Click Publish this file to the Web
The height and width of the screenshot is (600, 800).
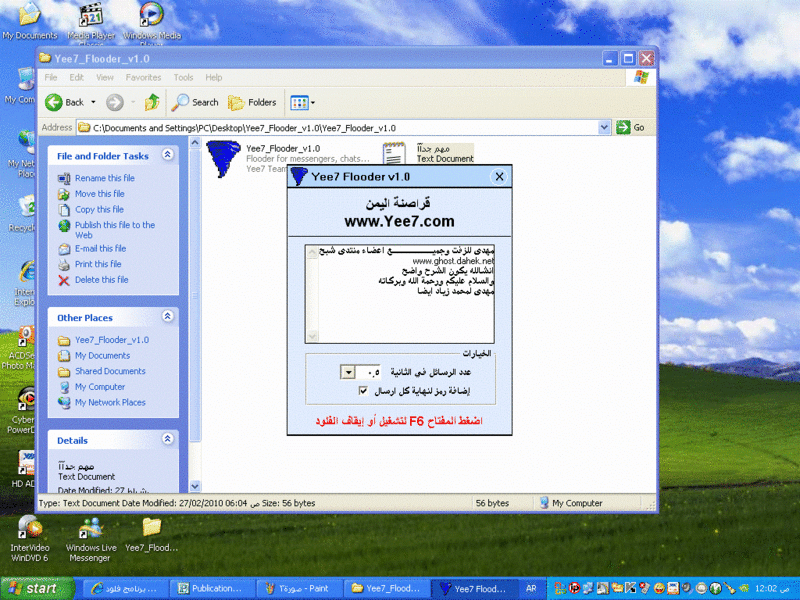point(115,230)
